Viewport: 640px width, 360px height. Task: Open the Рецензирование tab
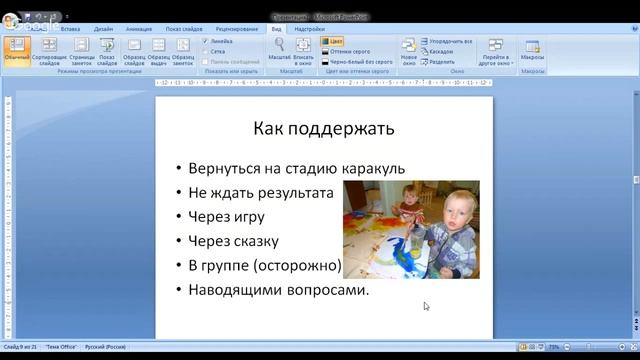point(237,29)
